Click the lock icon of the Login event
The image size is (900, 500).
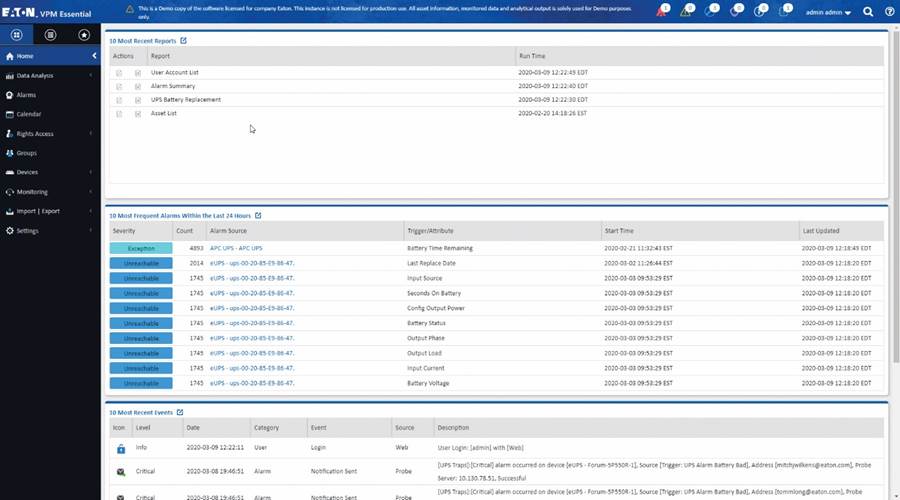click(121, 449)
